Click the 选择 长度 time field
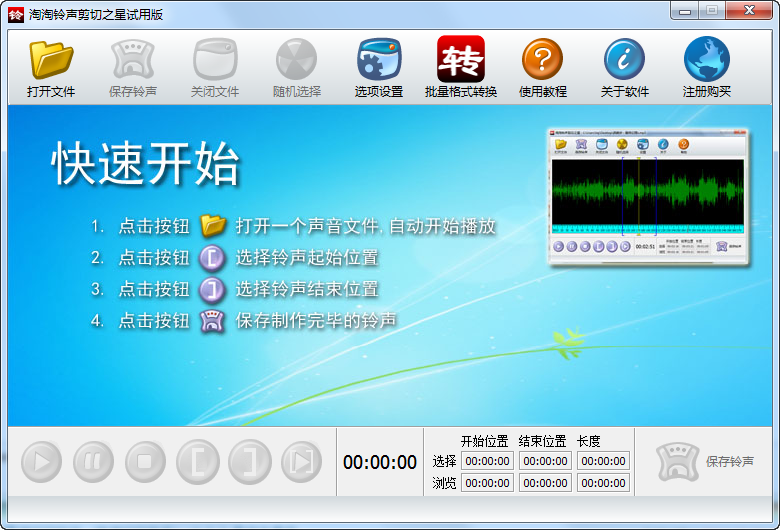The width and height of the screenshot is (780, 530). [x=603, y=461]
